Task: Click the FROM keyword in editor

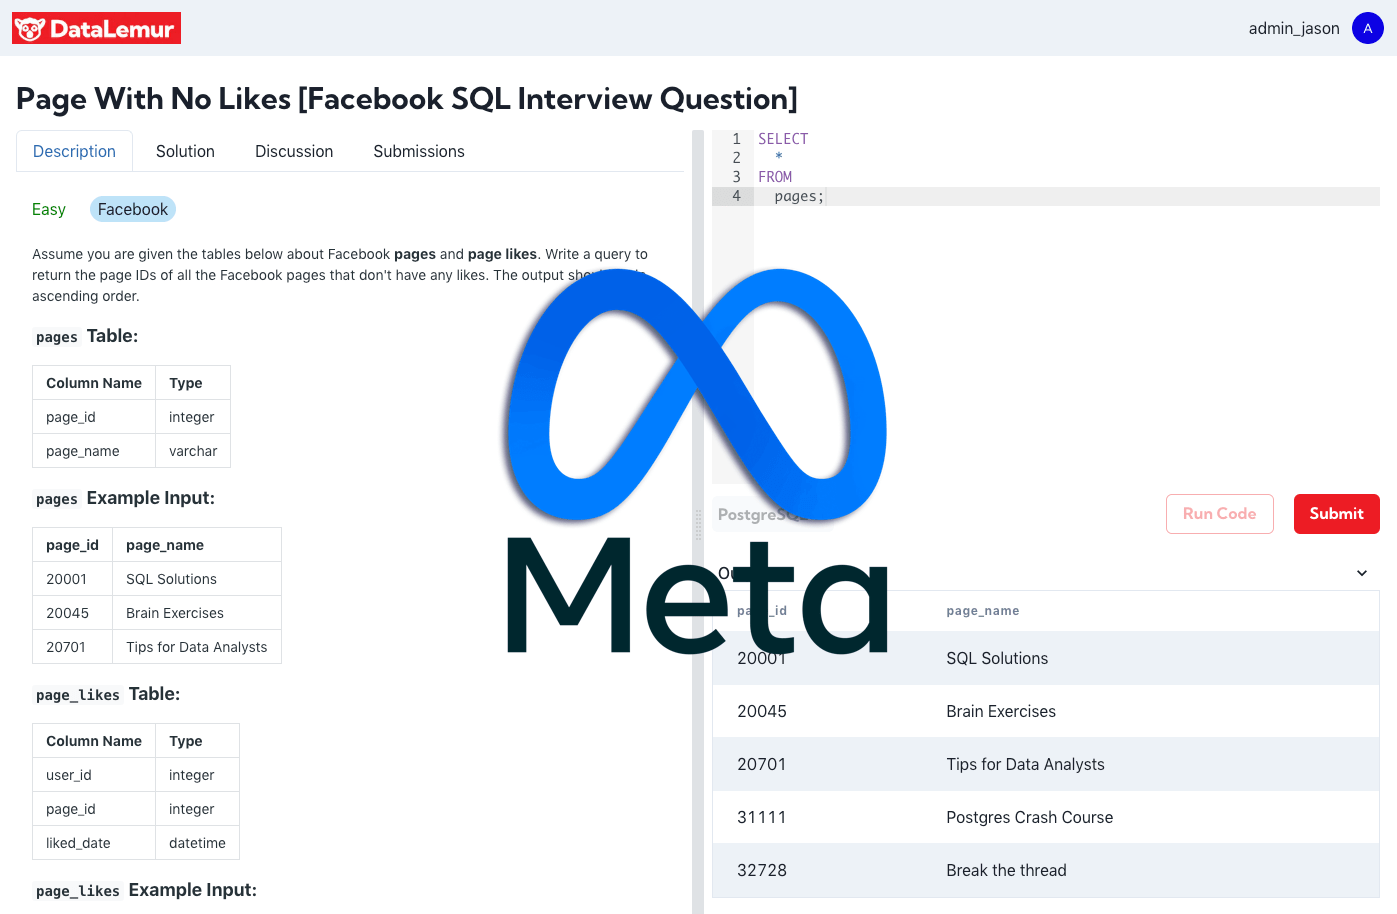Action: pos(775,177)
